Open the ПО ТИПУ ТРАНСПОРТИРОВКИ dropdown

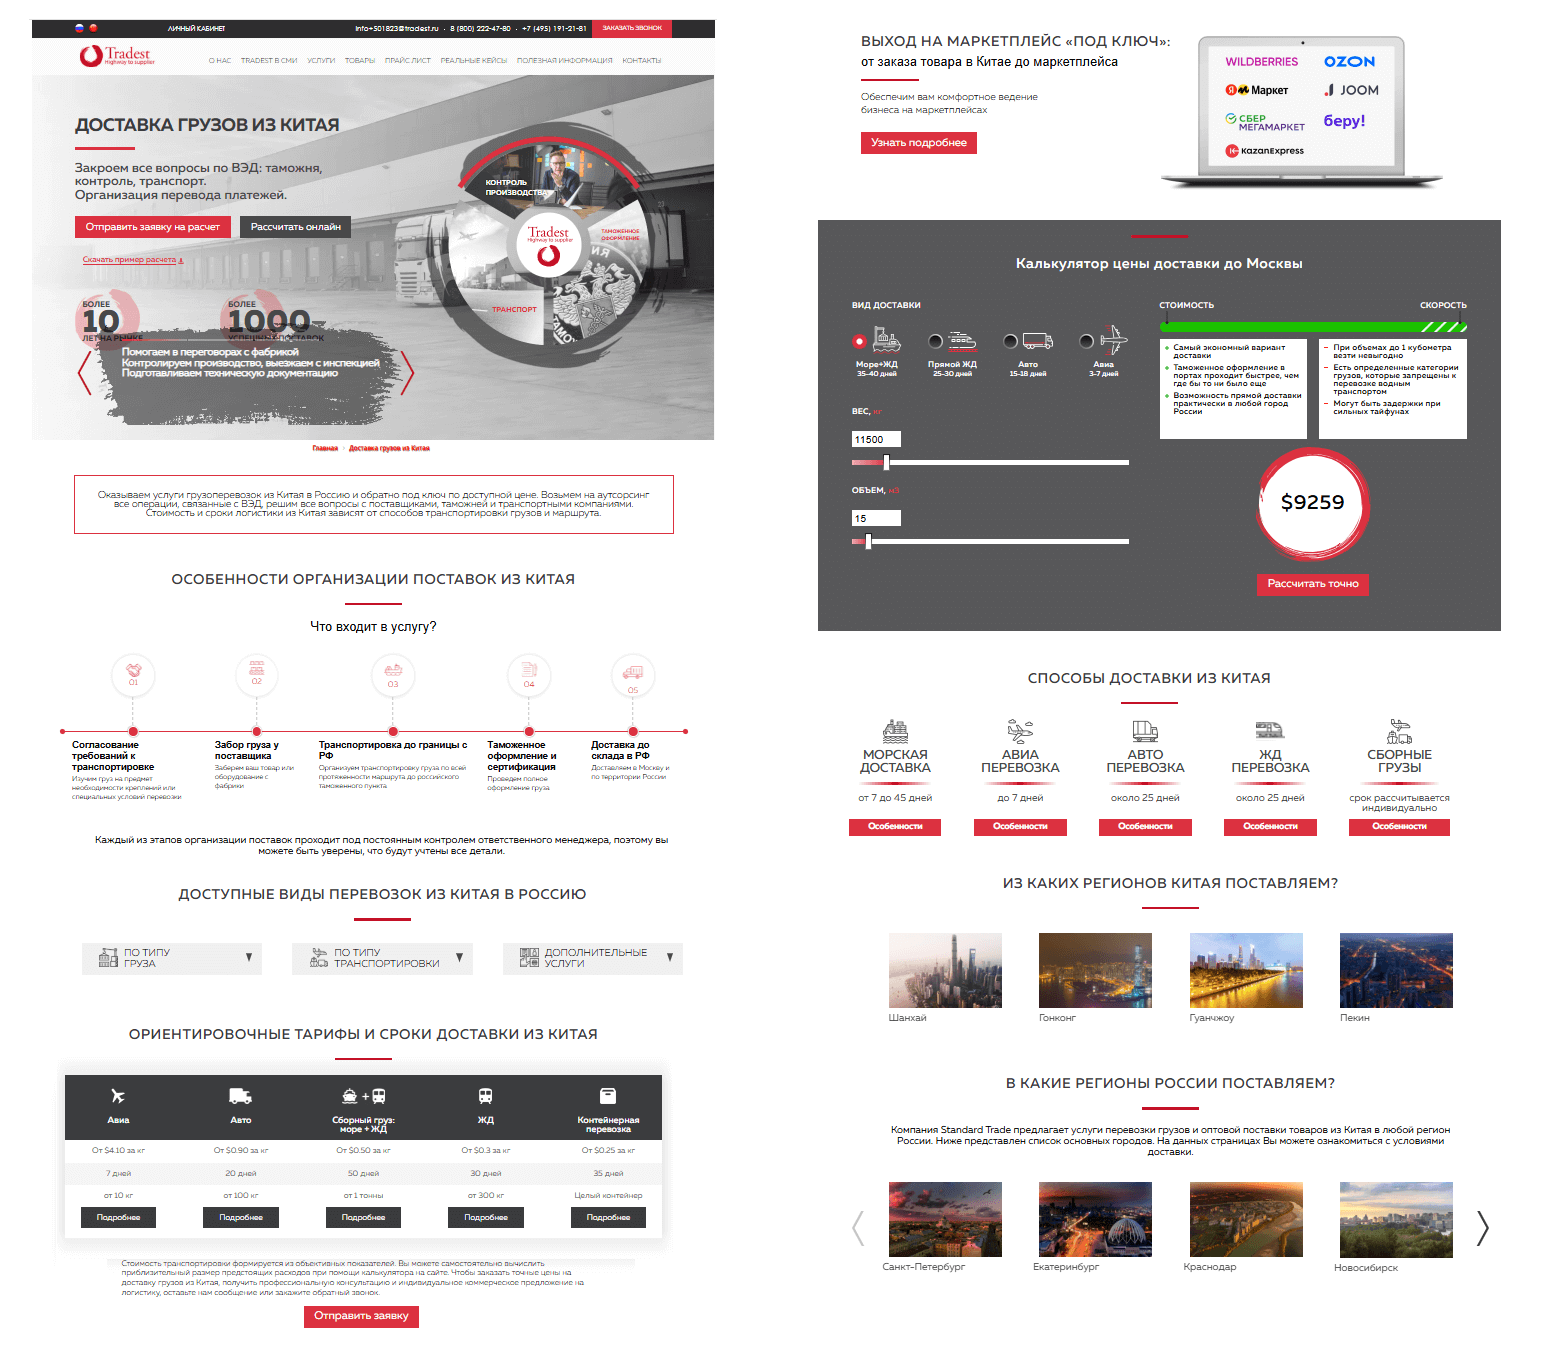[x=382, y=958]
